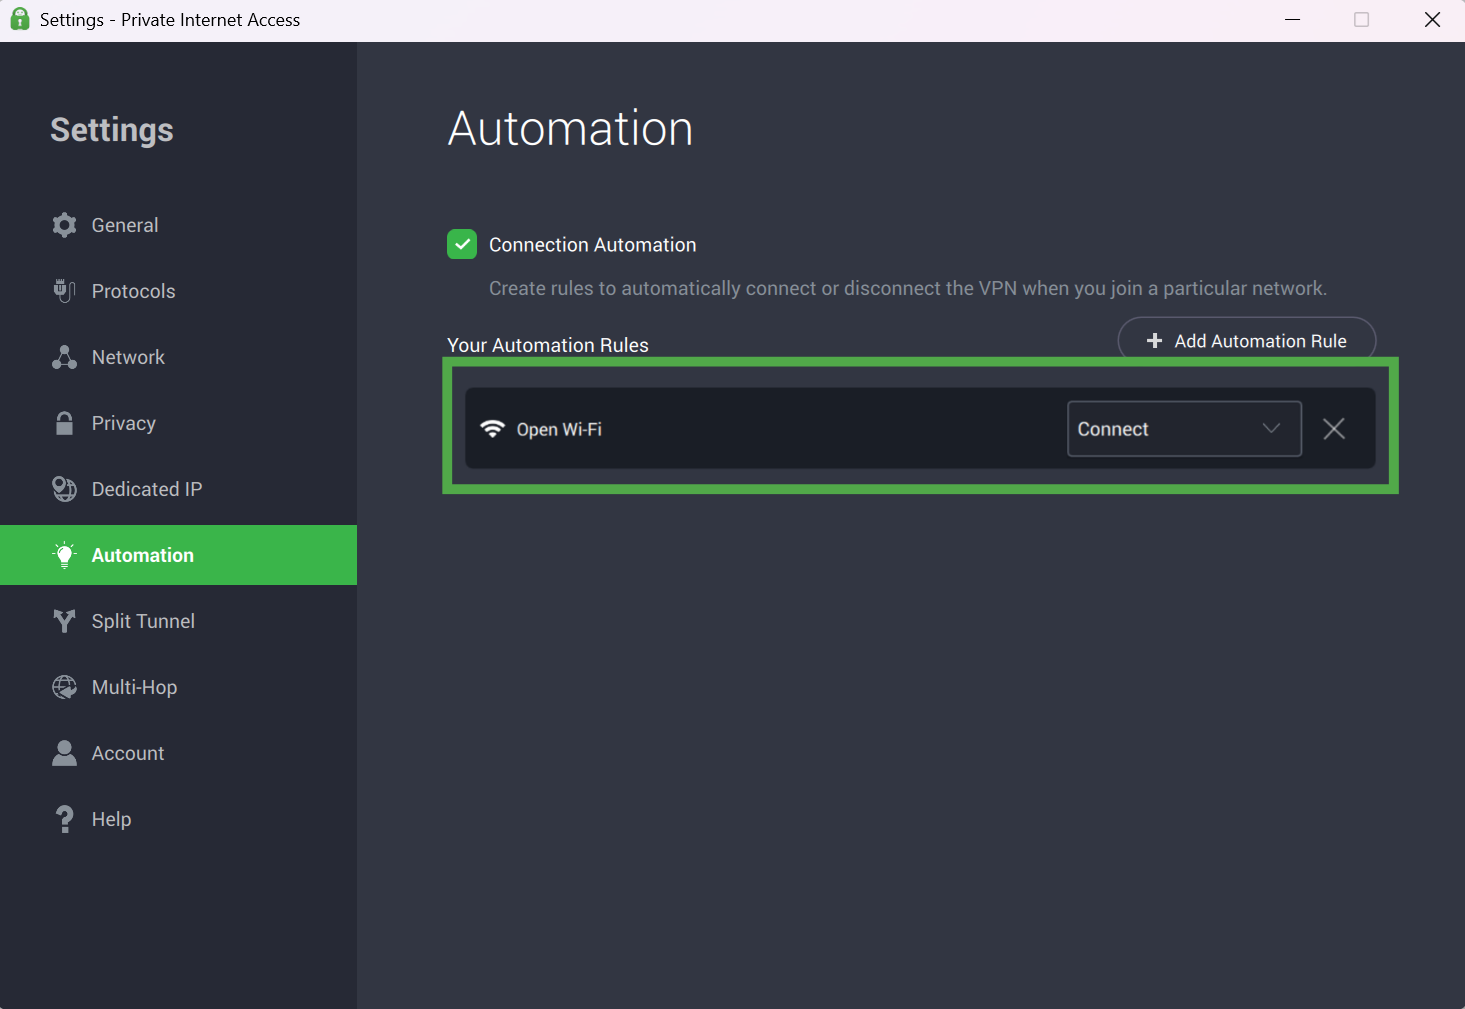Go to the Multi-Hop settings label
Viewport: 1465px width, 1009px height.
[x=134, y=687]
